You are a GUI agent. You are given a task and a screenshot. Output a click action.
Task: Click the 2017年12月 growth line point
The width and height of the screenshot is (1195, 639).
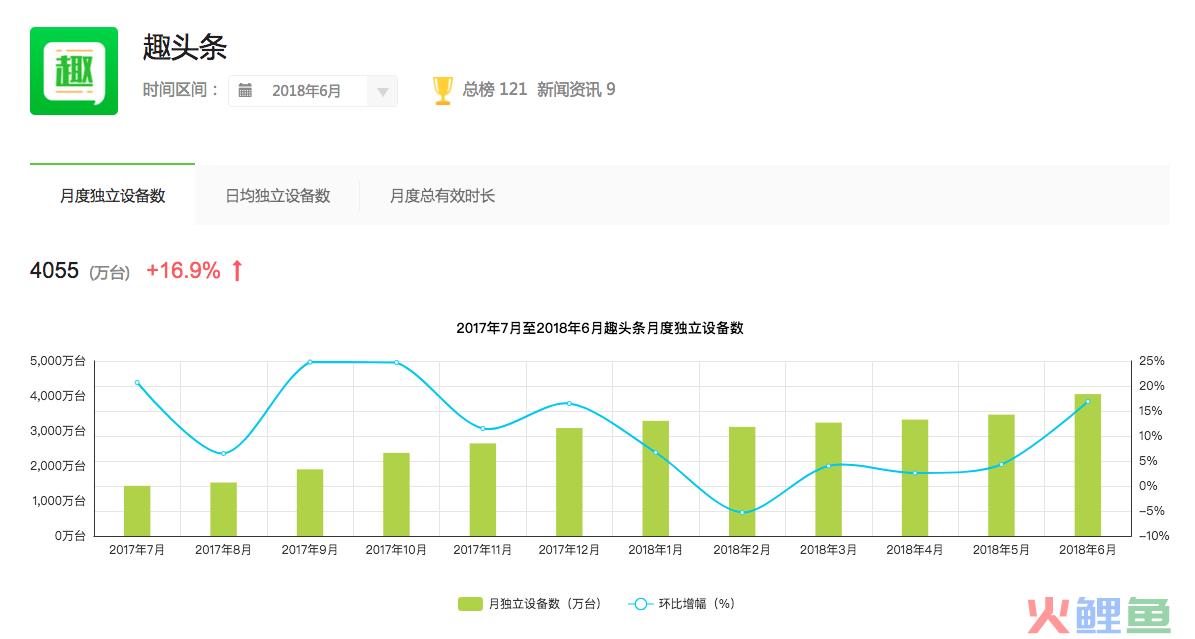[x=569, y=403]
